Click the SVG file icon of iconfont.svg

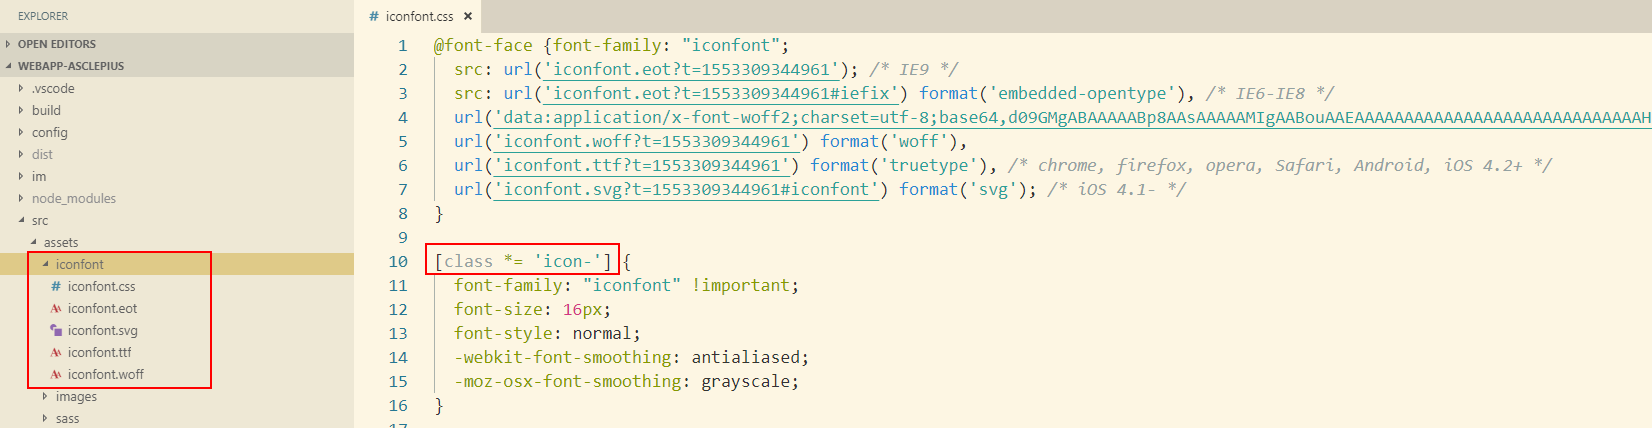[56, 331]
